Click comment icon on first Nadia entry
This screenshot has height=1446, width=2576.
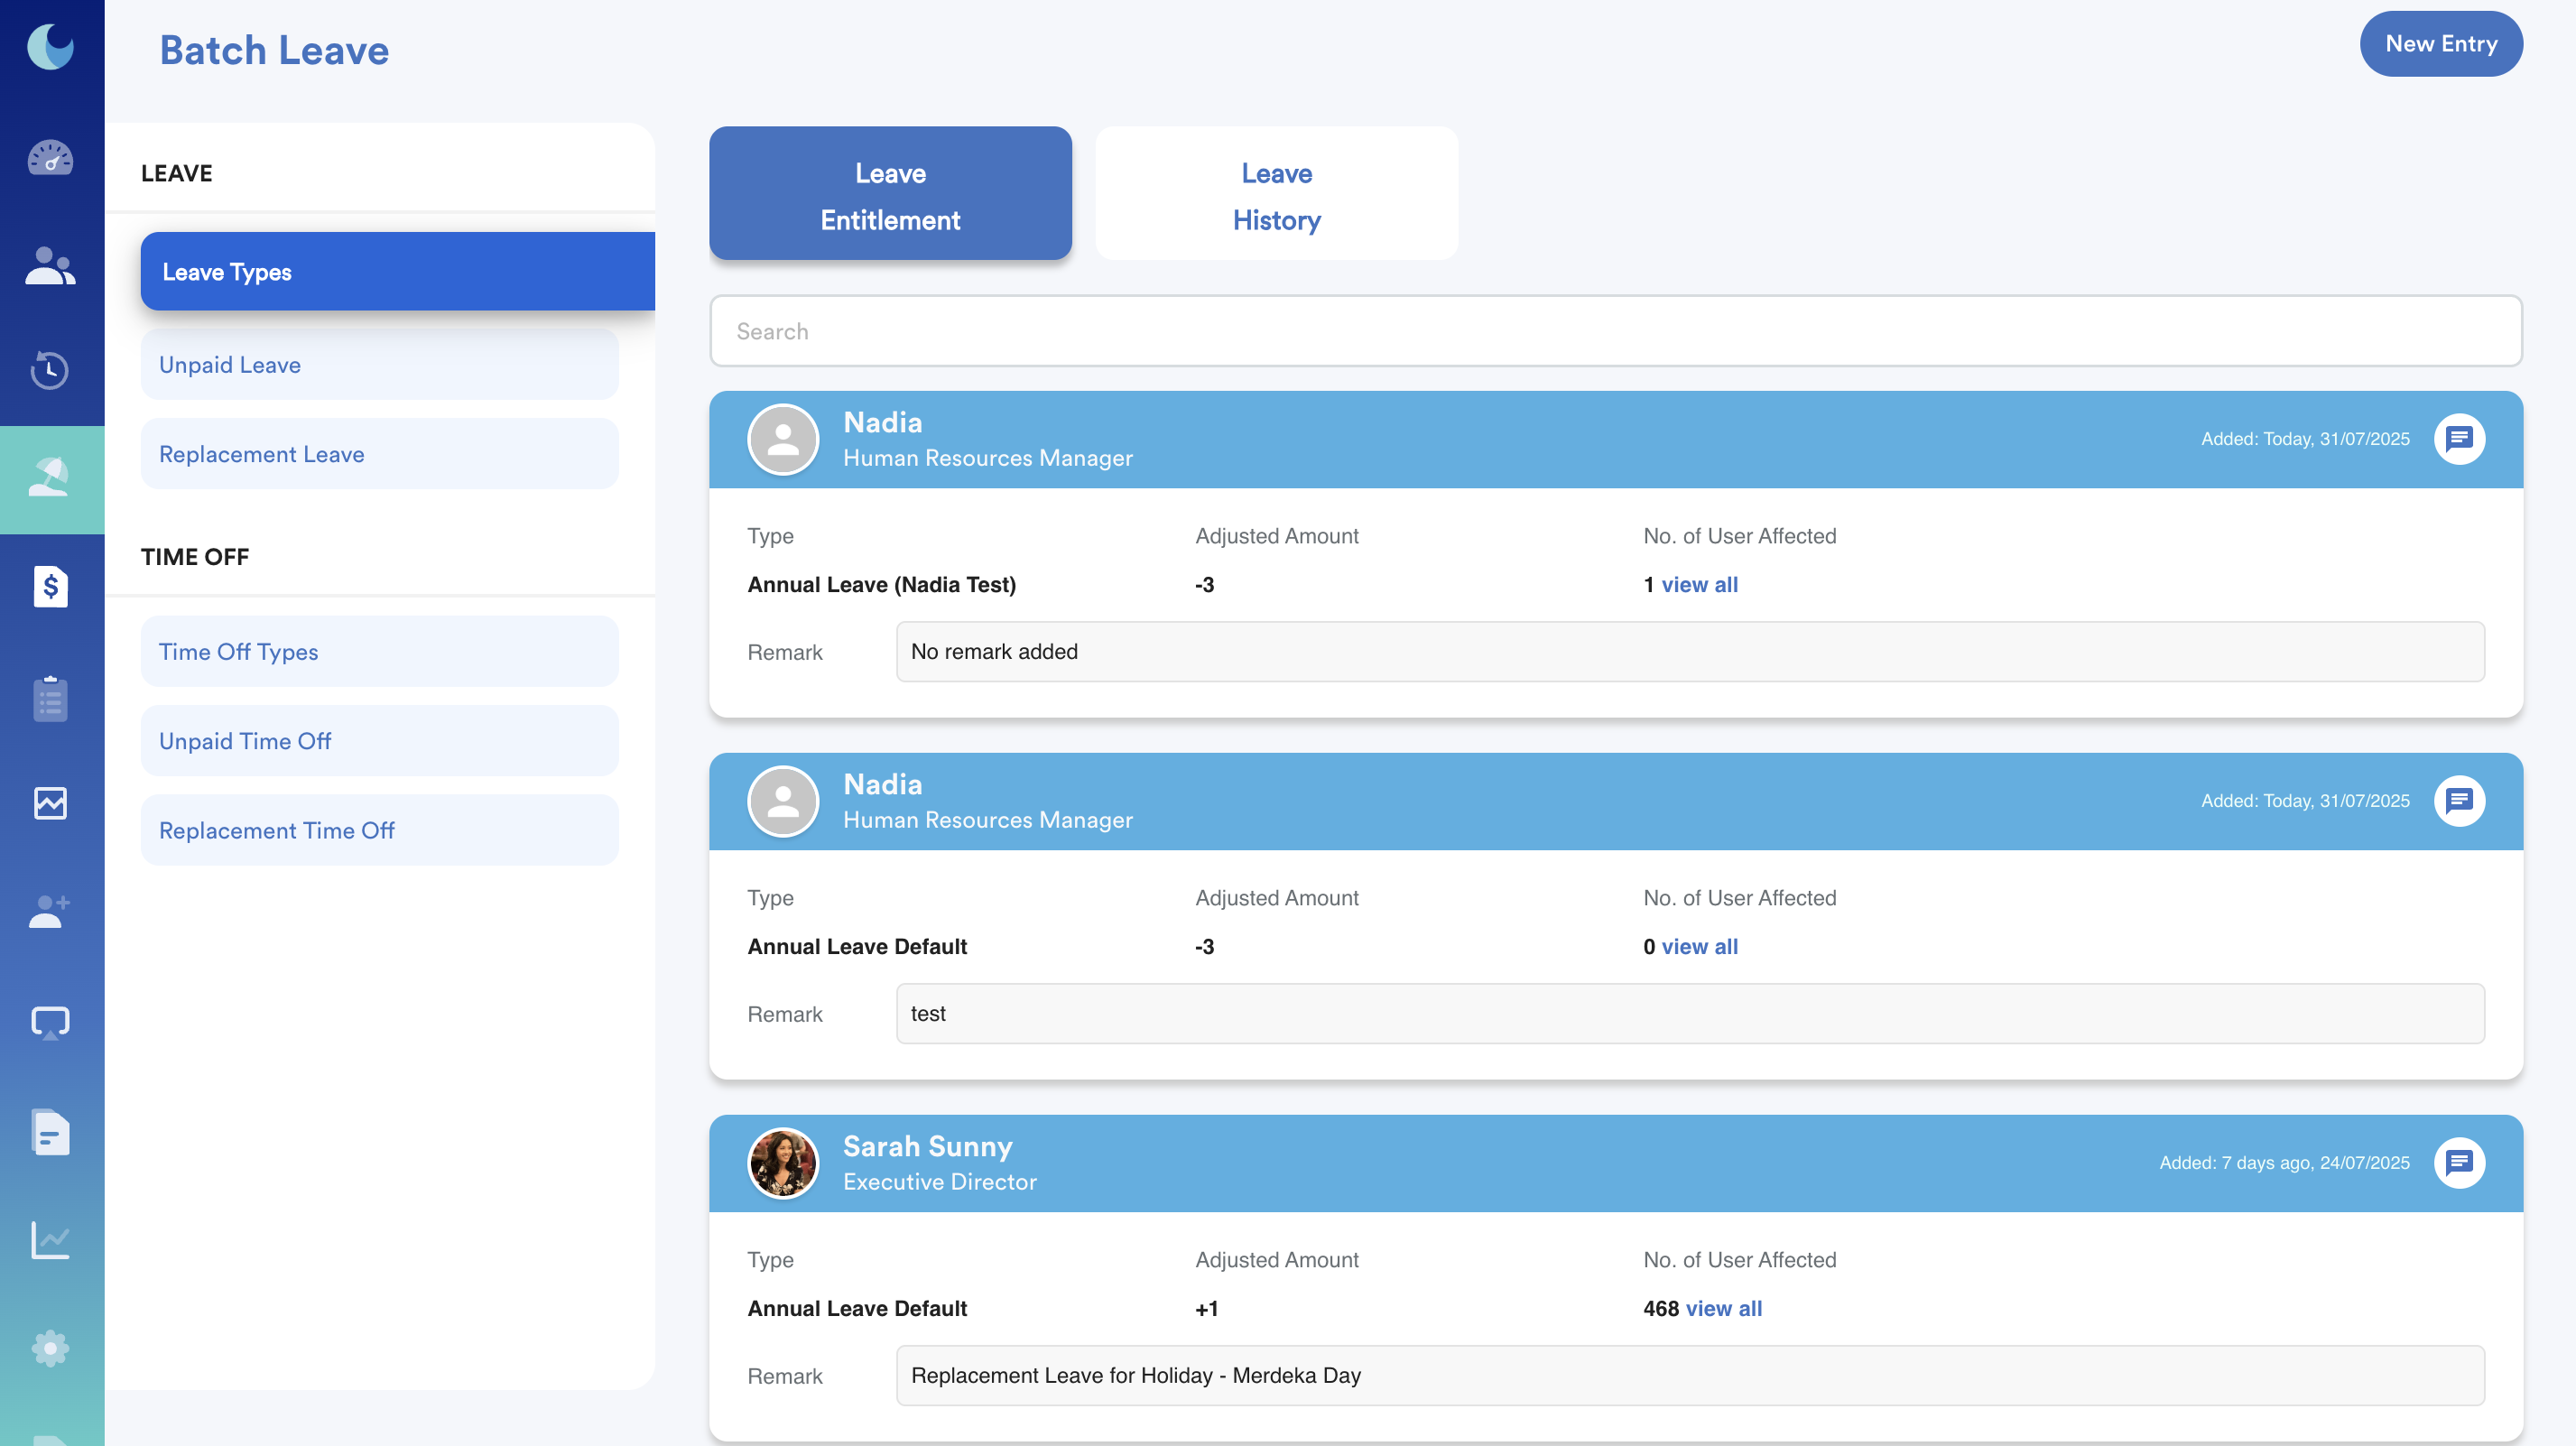(x=2459, y=439)
